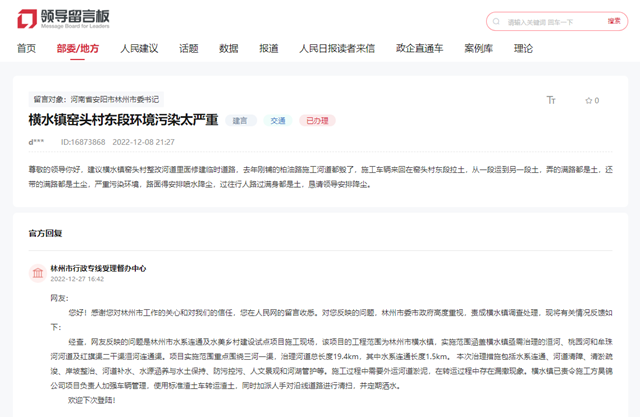Screen dimensions: 640x417
Task: Click the 交通 topic tag
Action: click(x=277, y=121)
